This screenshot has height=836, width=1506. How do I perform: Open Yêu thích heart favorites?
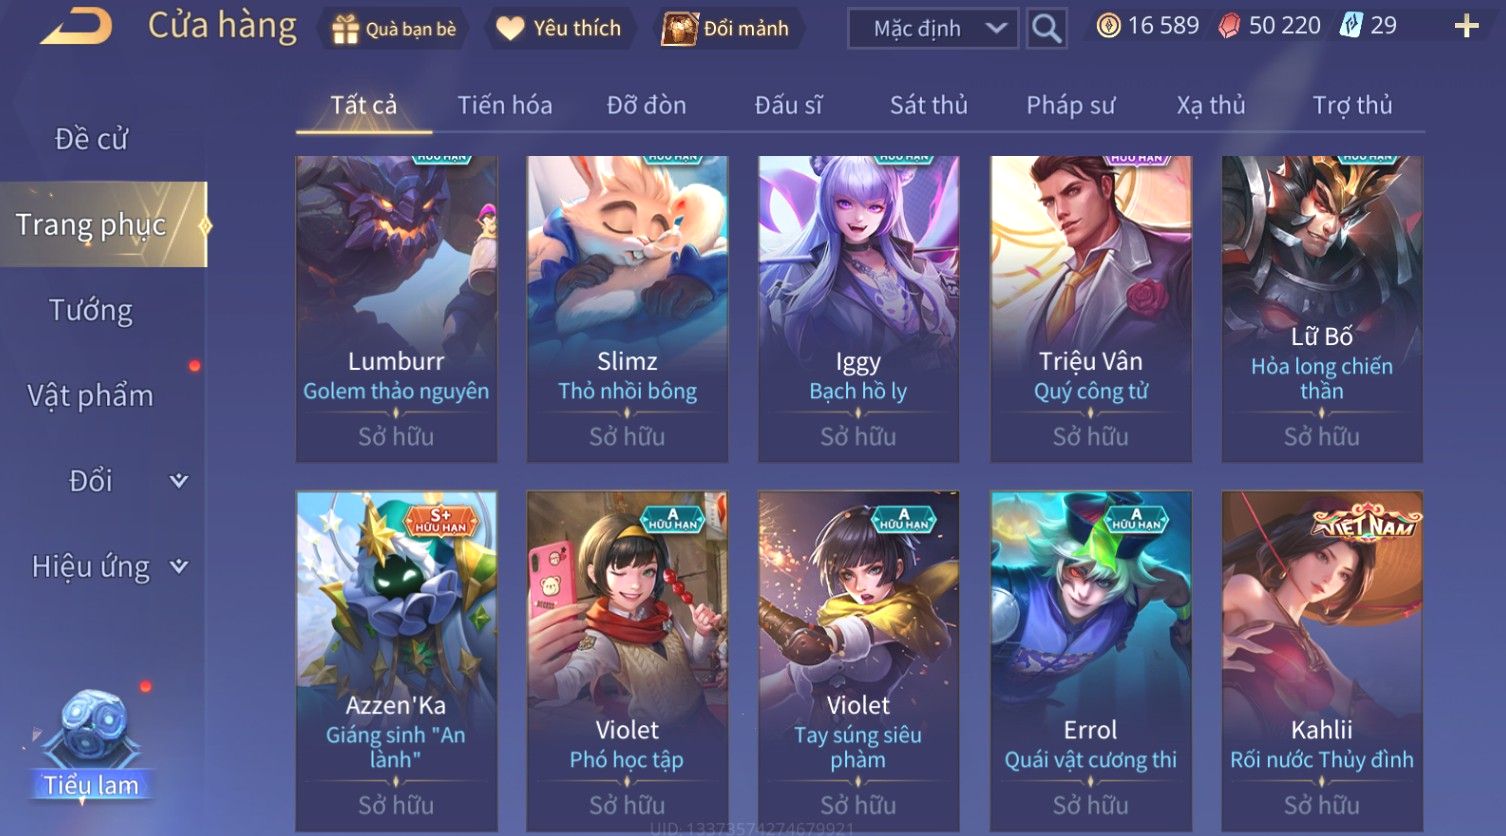(x=510, y=29)
